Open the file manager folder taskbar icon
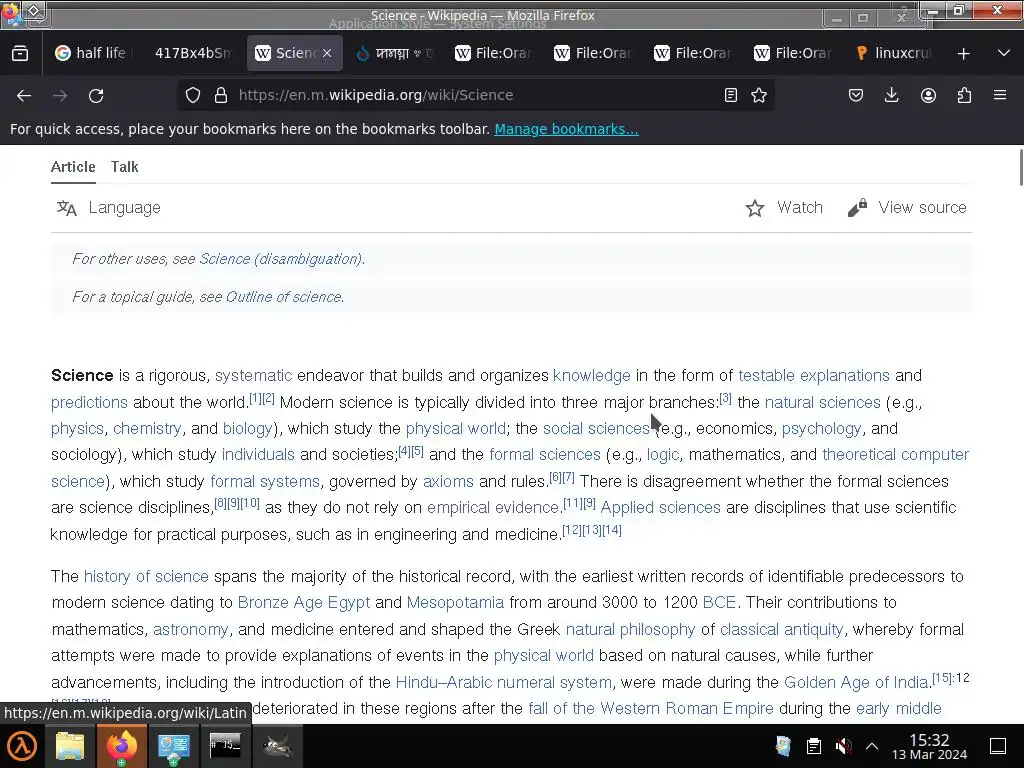The width and height of the screenshot is (1024, 768). tap(70, 746)
